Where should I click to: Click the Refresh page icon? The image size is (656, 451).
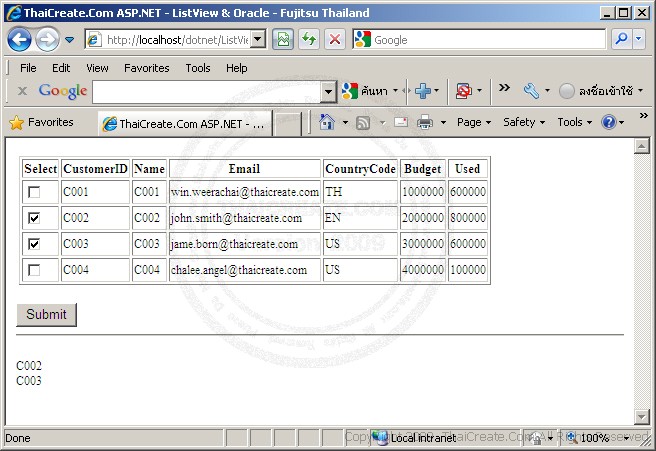point(309,40)
